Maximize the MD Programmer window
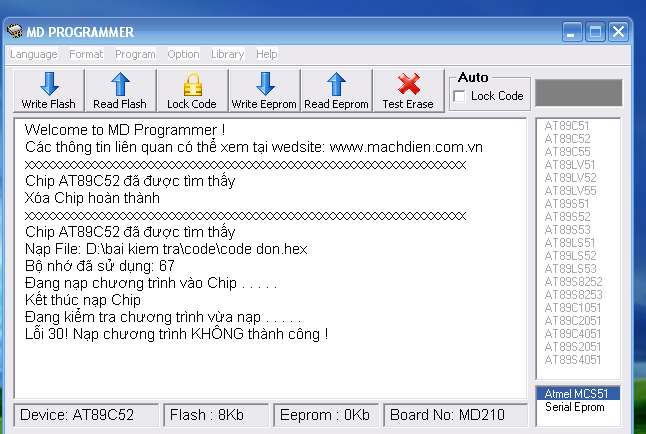646x434 pixels. coord(595,31)
